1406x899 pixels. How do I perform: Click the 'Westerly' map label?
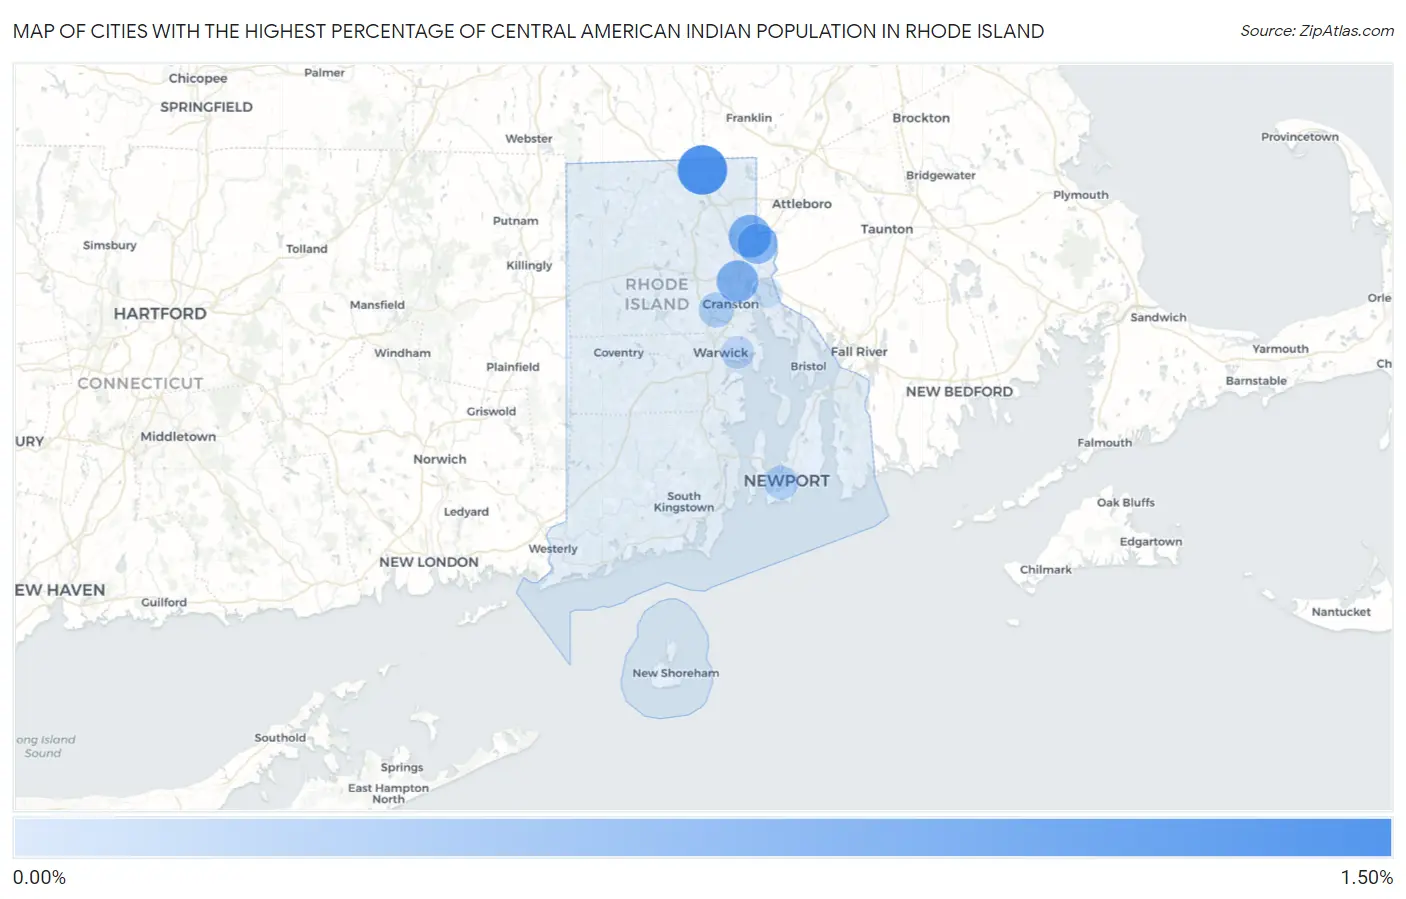[553, 549]
